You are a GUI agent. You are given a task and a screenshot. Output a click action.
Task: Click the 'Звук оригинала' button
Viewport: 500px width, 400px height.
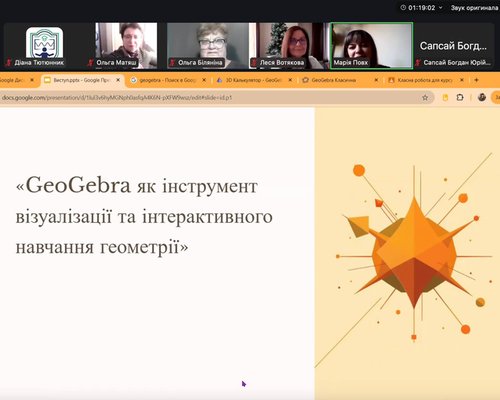click(x=474, y=7)
